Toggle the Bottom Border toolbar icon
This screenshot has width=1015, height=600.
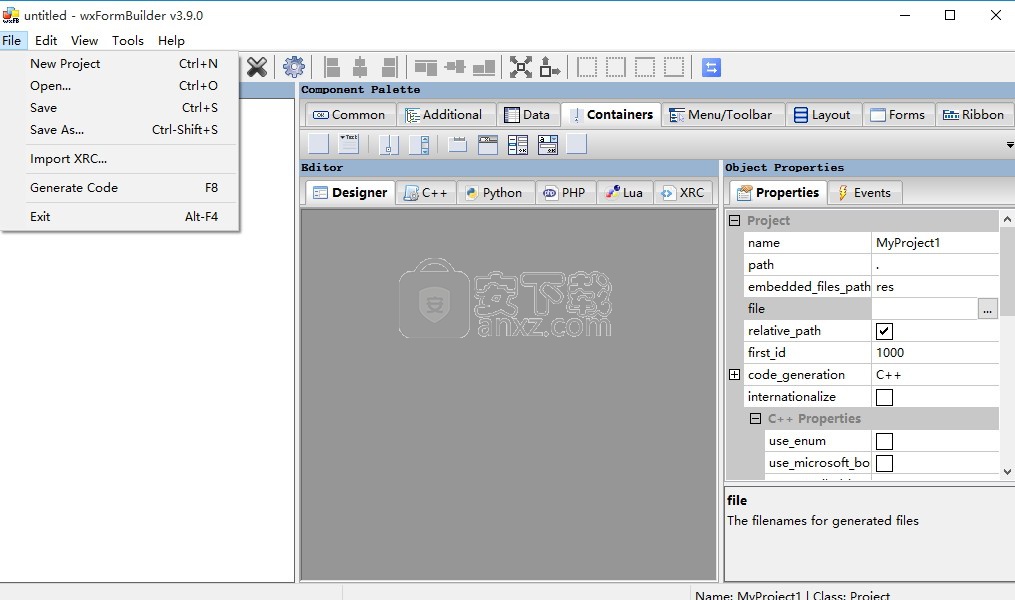tap(674, 67)
